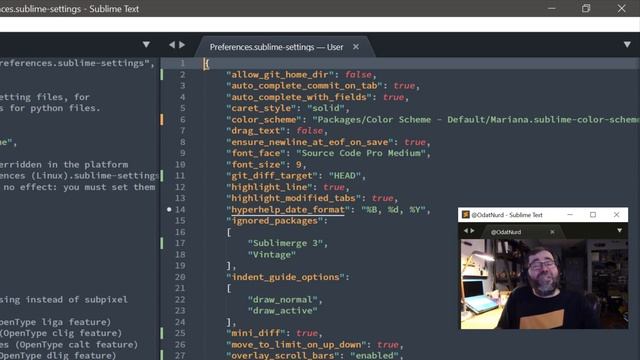The width and height of the screenshot is (640, 360).
Task: Open the right pane tab list dropdown arrow
Action: coord(627,44)
